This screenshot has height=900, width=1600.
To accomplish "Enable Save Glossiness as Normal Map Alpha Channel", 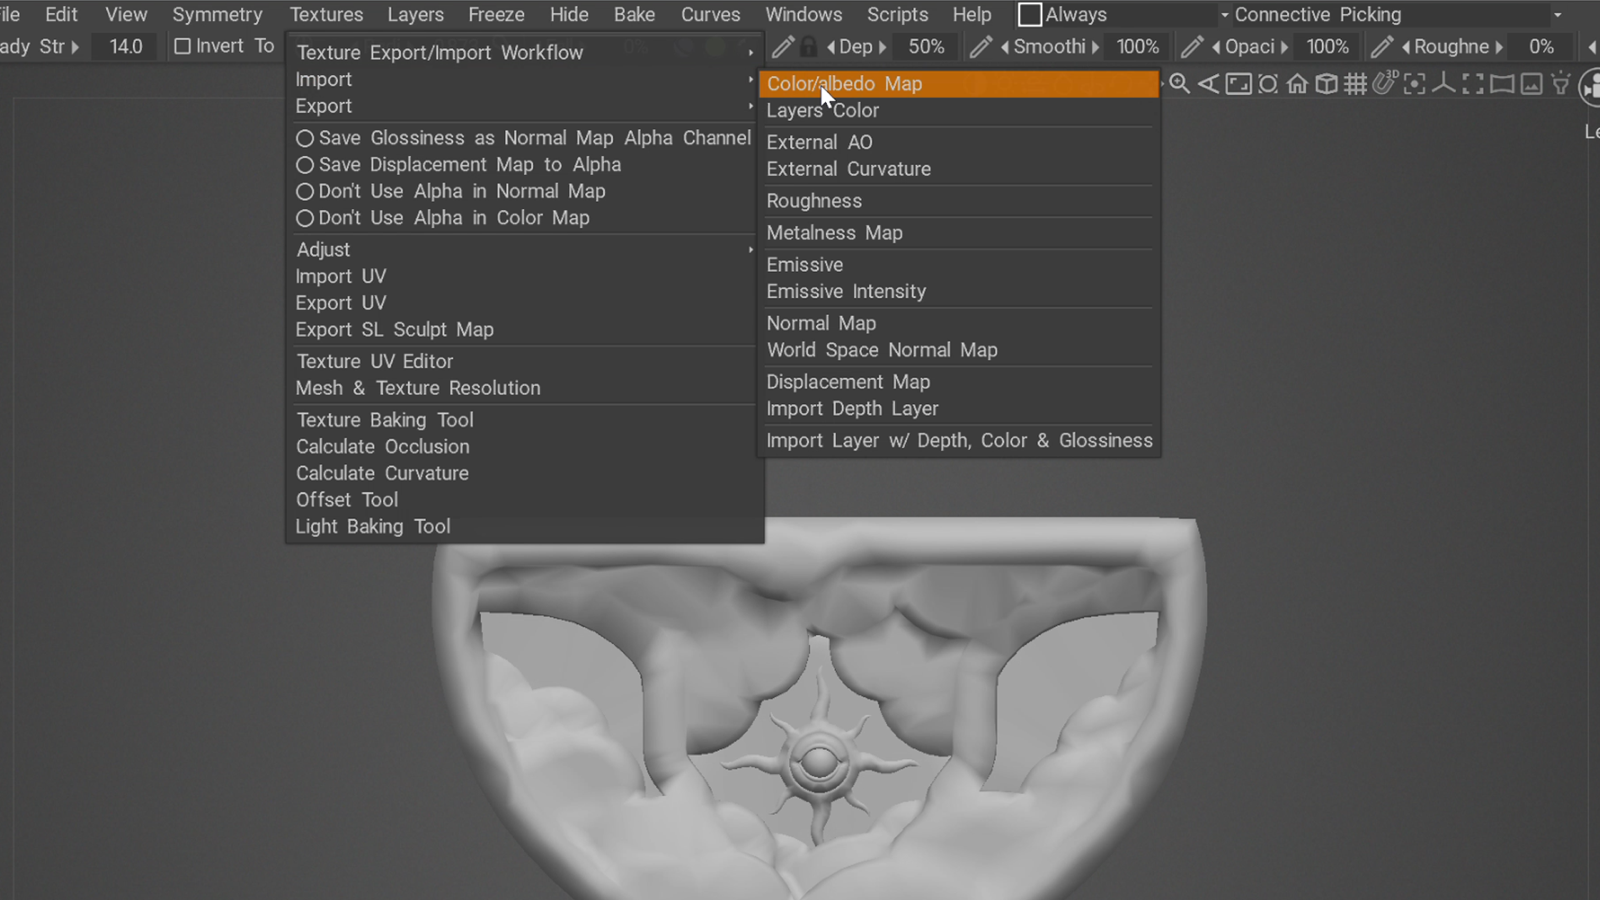I will pos(523,138).
